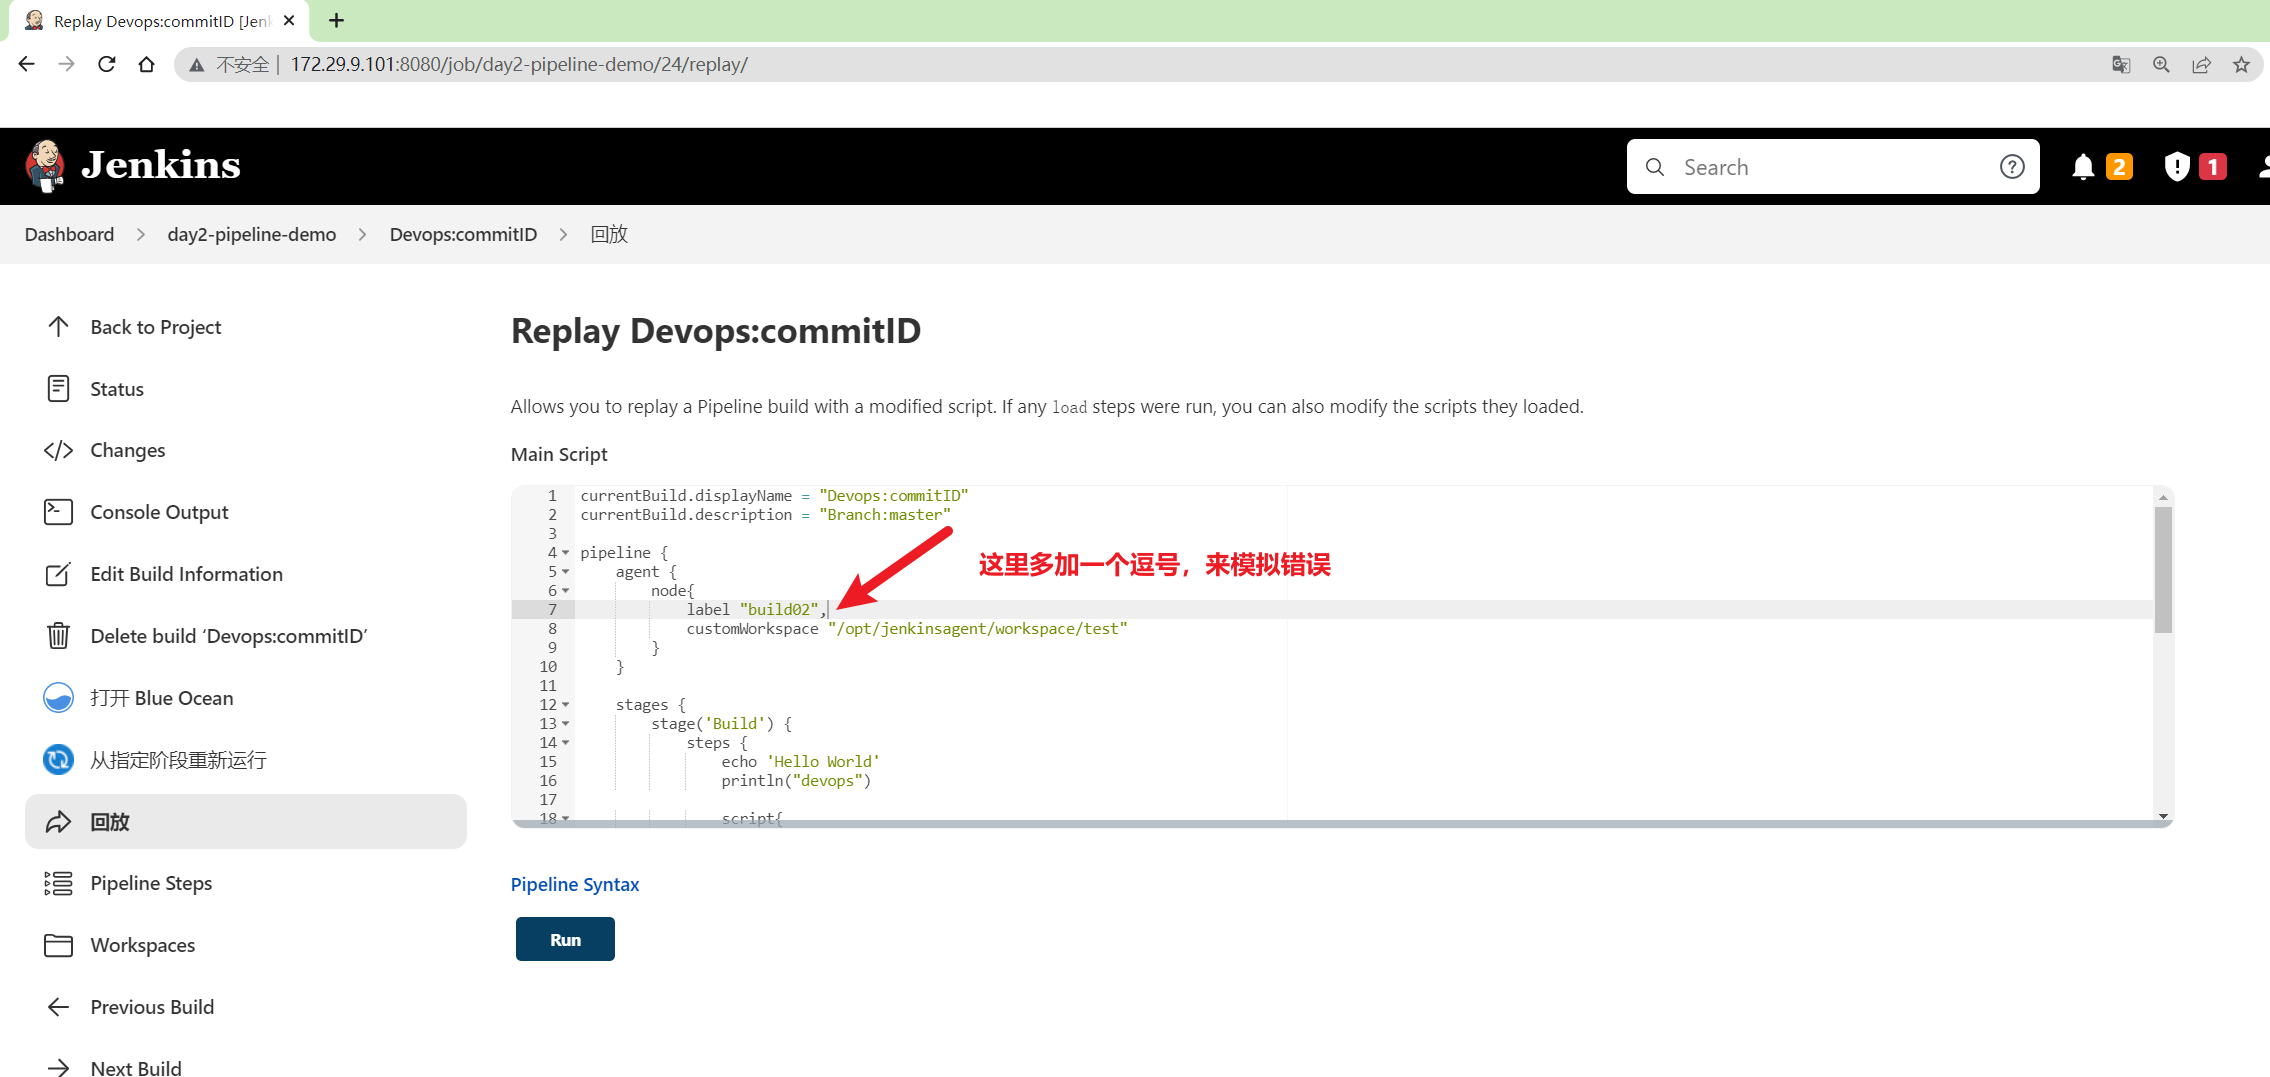Viewport: 2270px width, 1077px height.
Task: Collapse the script block fold arrow on line 18
Action: 566,818
